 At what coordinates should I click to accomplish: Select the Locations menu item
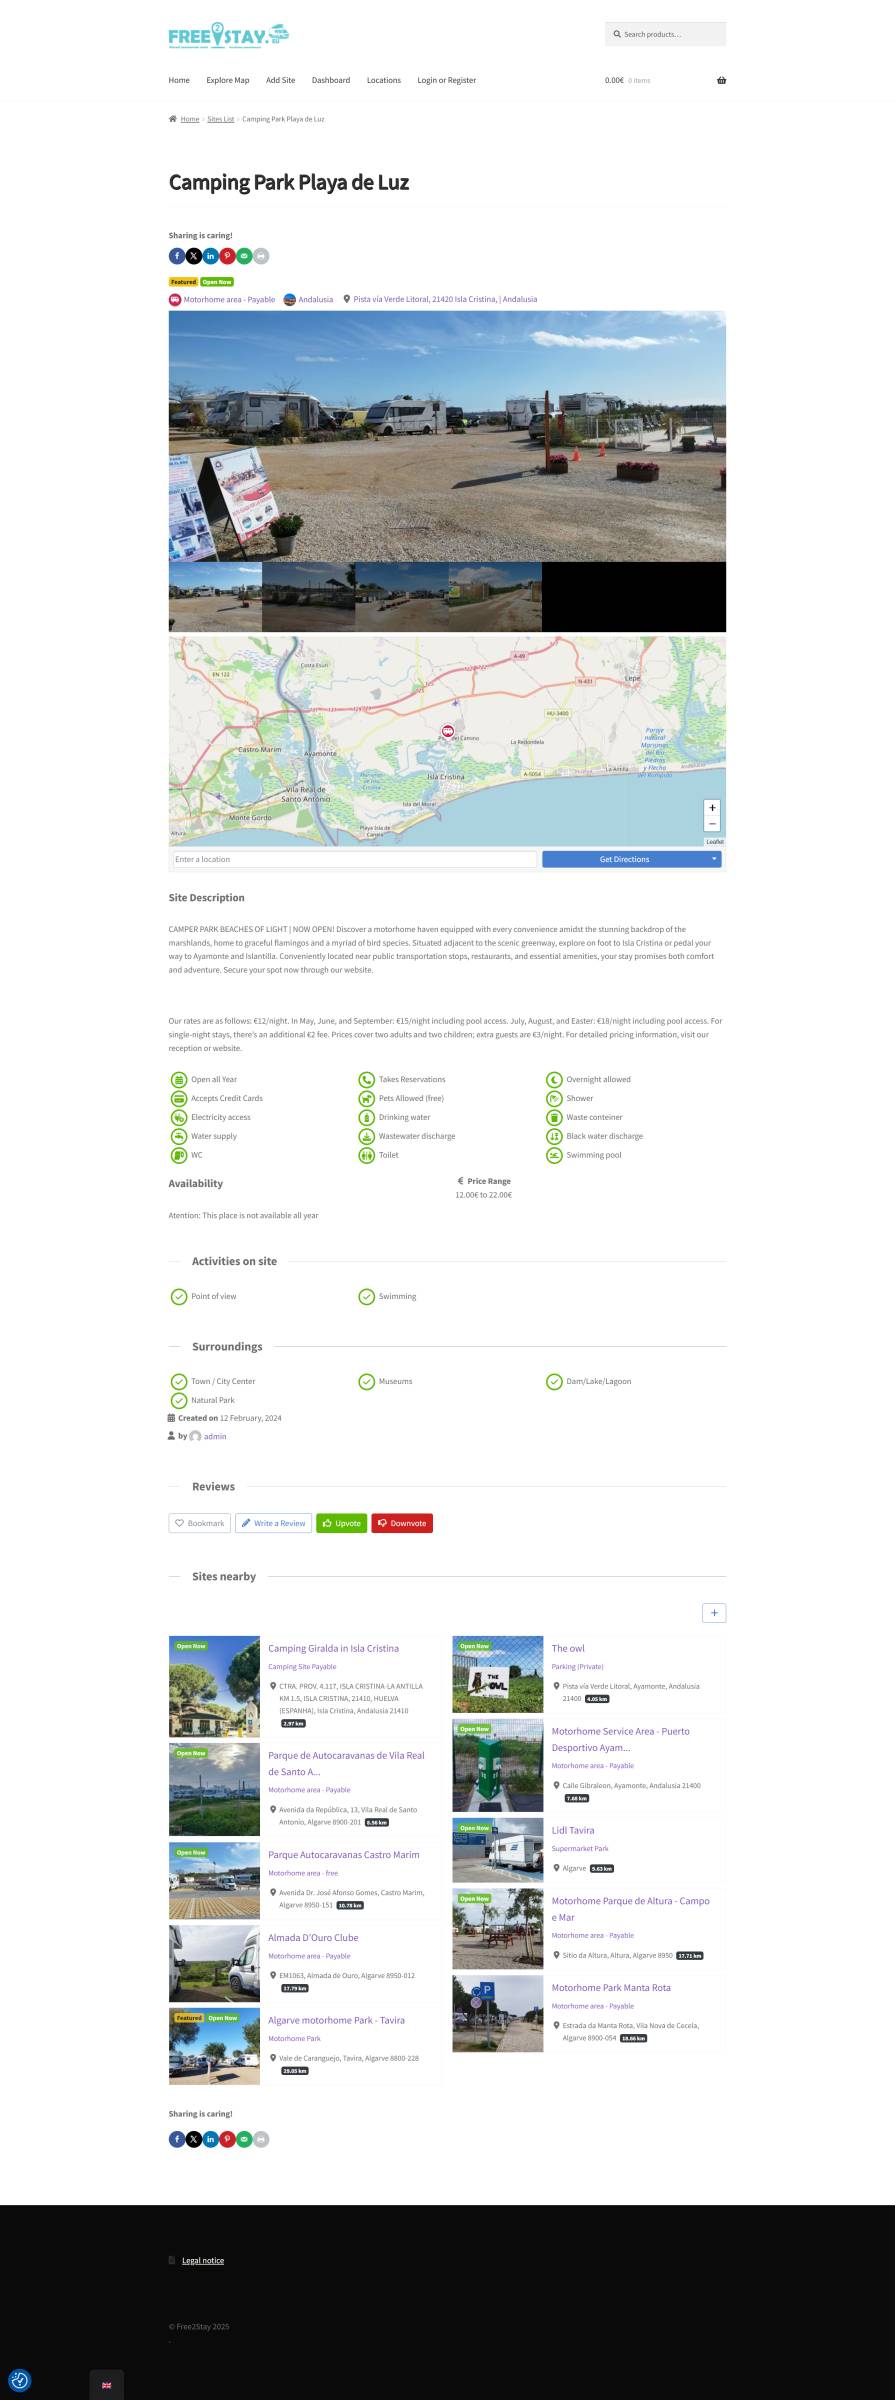click(384, 80)
